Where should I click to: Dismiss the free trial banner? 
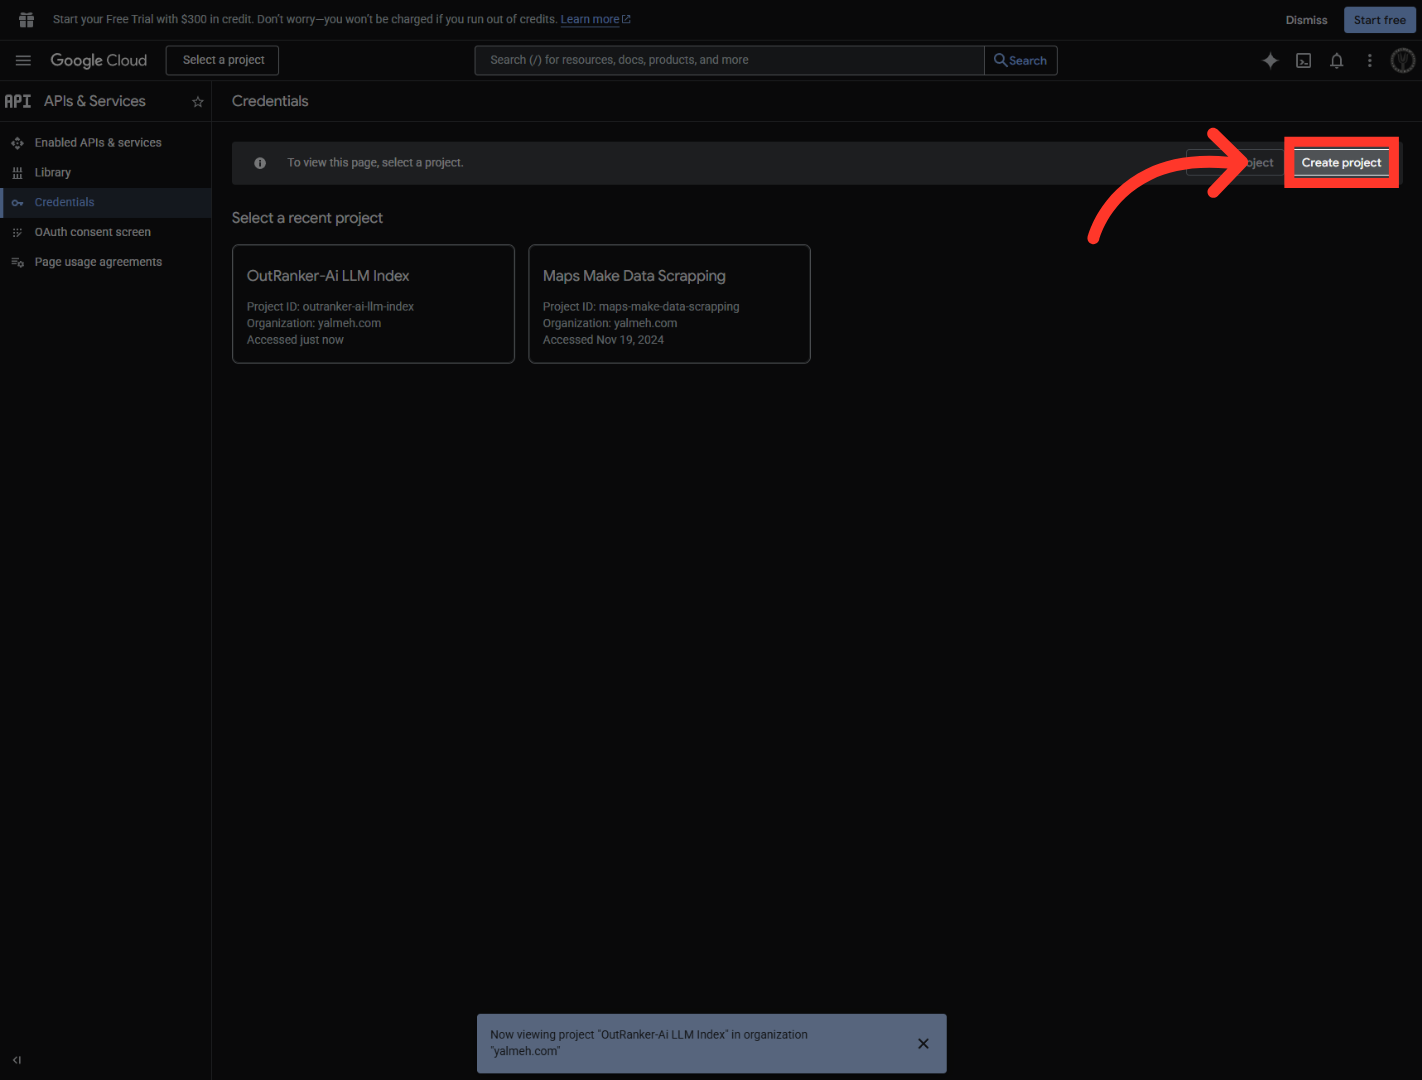[1306, 20]
